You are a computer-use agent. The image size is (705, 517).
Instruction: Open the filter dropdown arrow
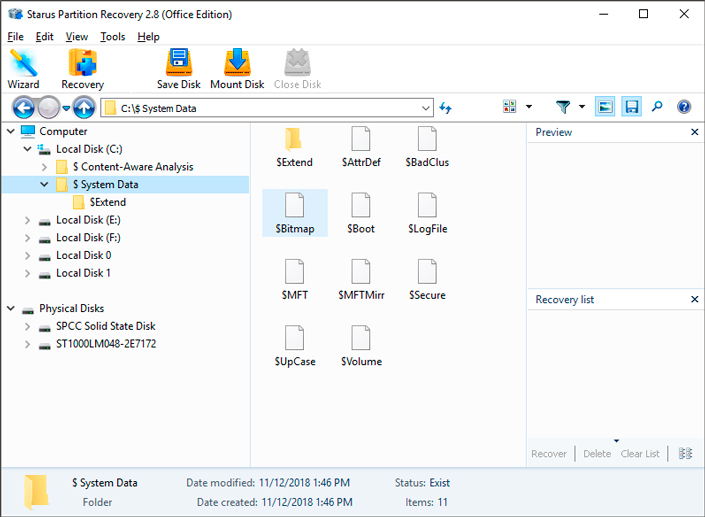pyautogui.click(x=582, y=107)
